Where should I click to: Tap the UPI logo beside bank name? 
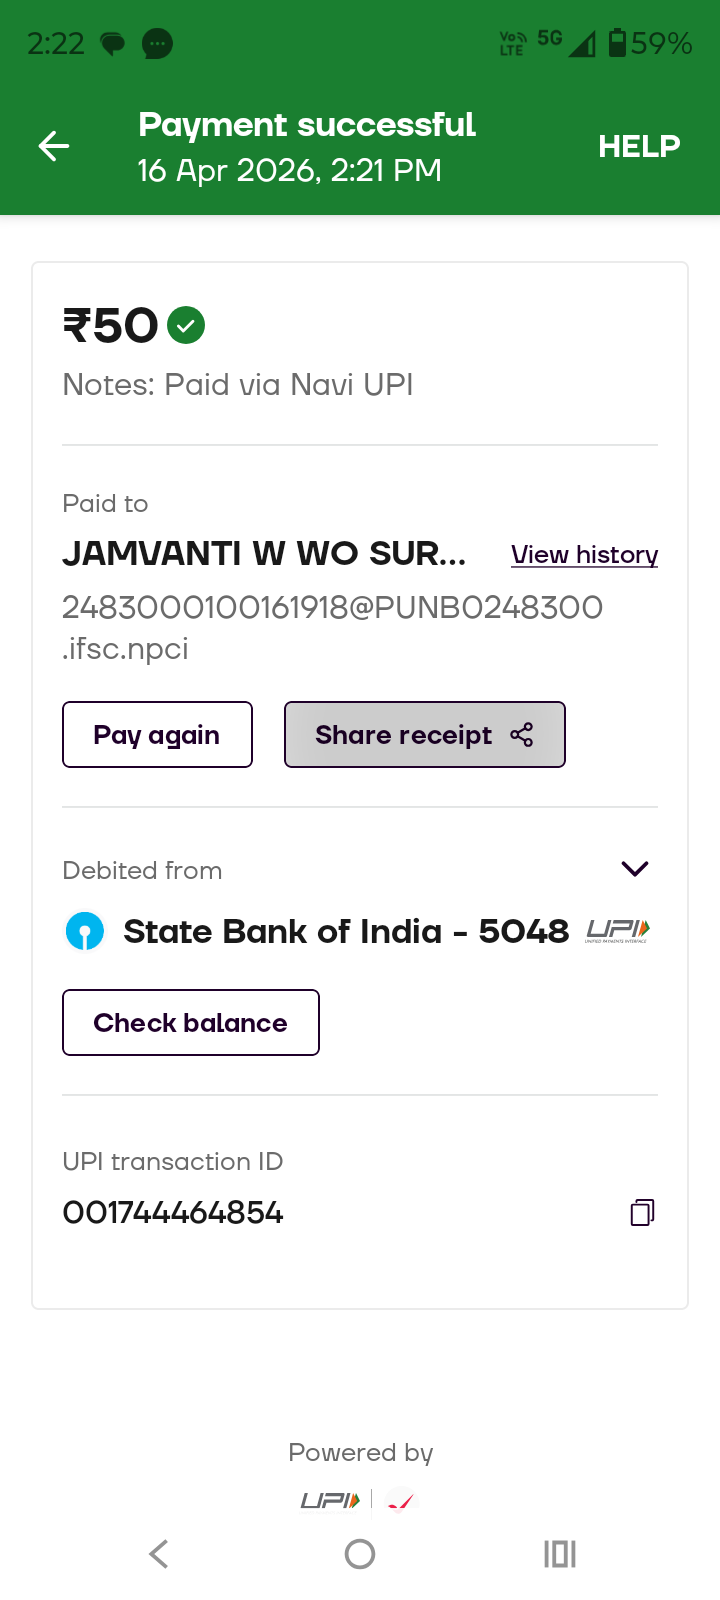click(617, 931)
